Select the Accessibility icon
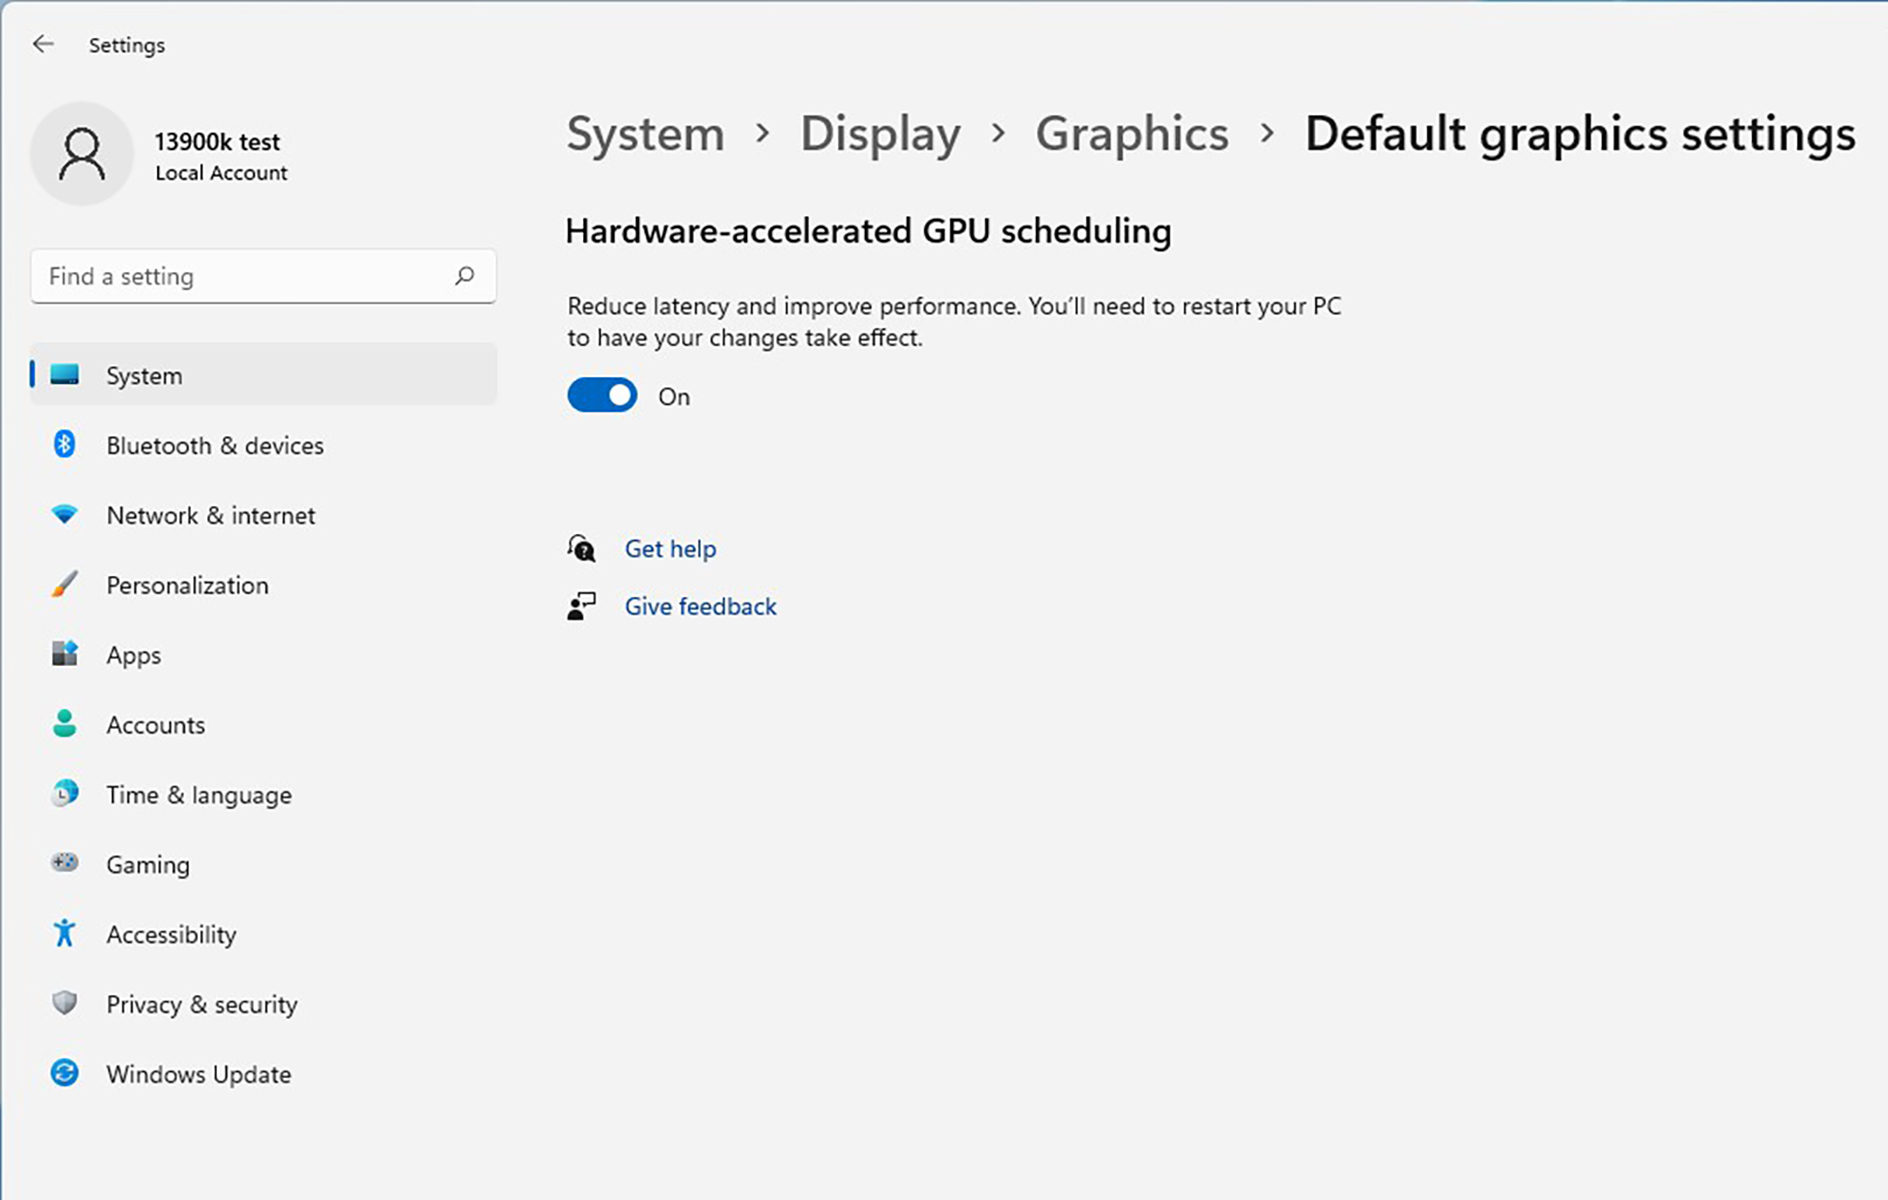Image resolution: width=1888 pixels, height=1200 pixels. click(64, 933)
